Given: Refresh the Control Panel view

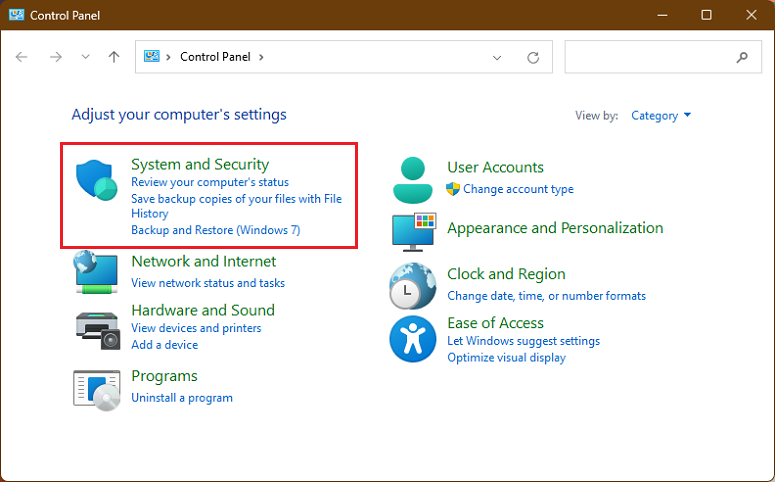Looking at the screenshot, I should [x=533, y=57].
